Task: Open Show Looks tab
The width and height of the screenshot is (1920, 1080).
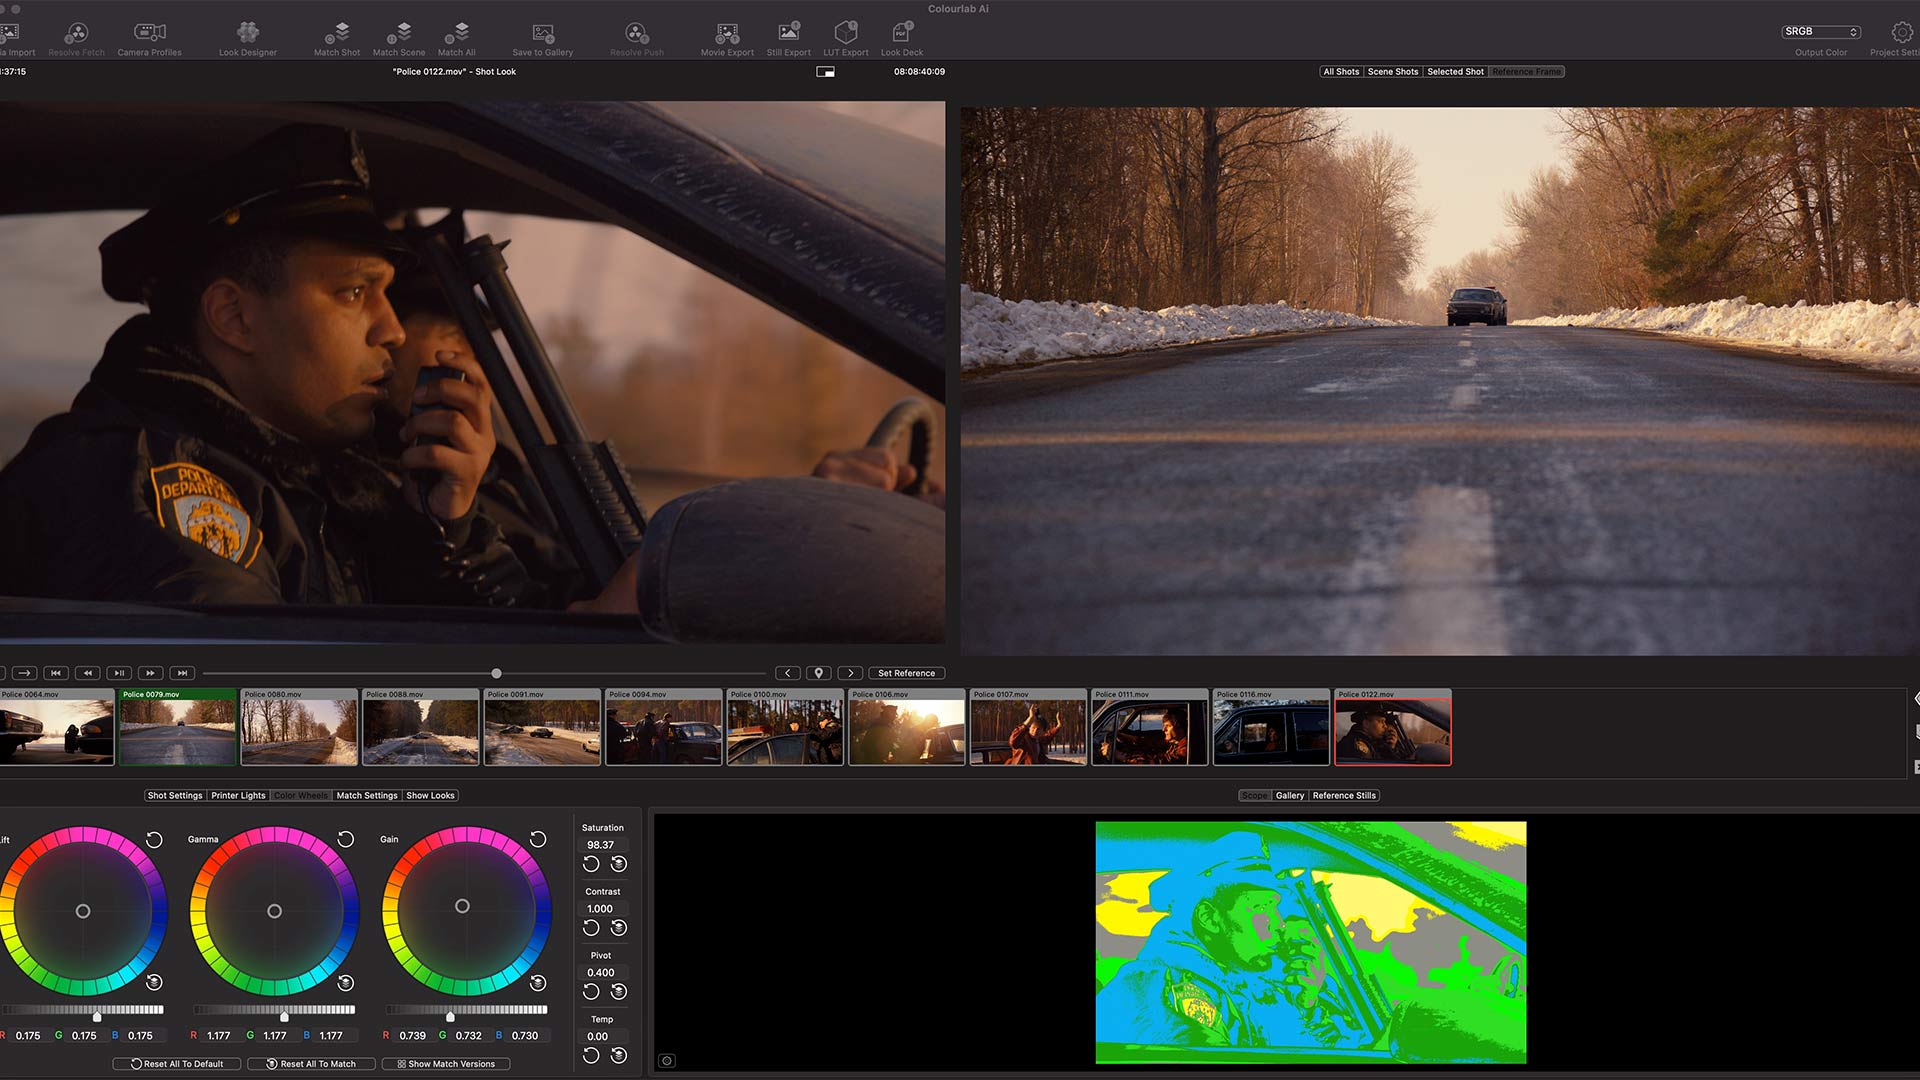Action: tap(431, 796)
